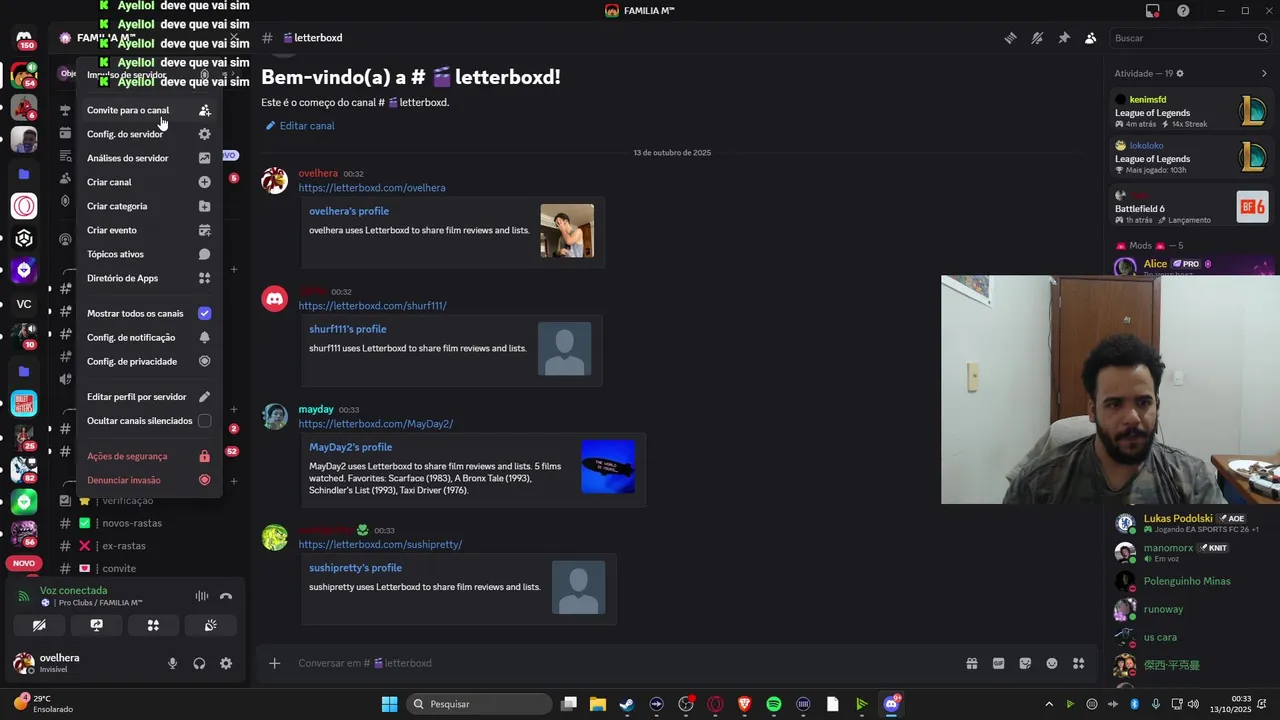Click NOVO unread indicator in server list
1280x720 pixels.
[x=24, y=564]
